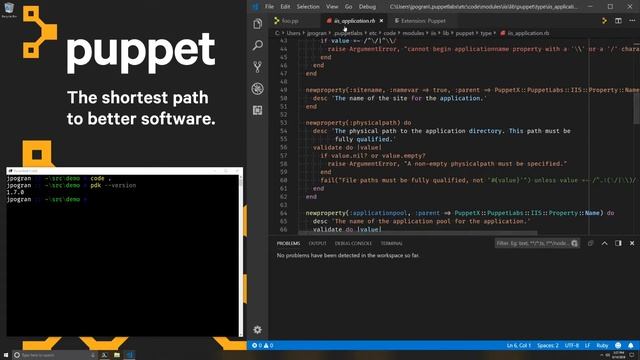Click the editor vertical scrollbar thumb
This screenshot has width=640, height=360.
click(637, 107)
